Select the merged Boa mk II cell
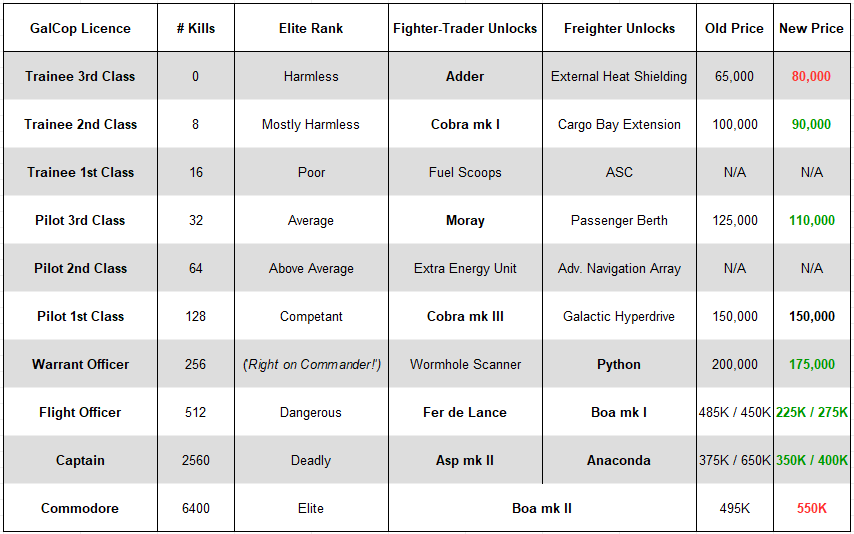This screenshot has width=854, height=534. click(x=542, y=508)
